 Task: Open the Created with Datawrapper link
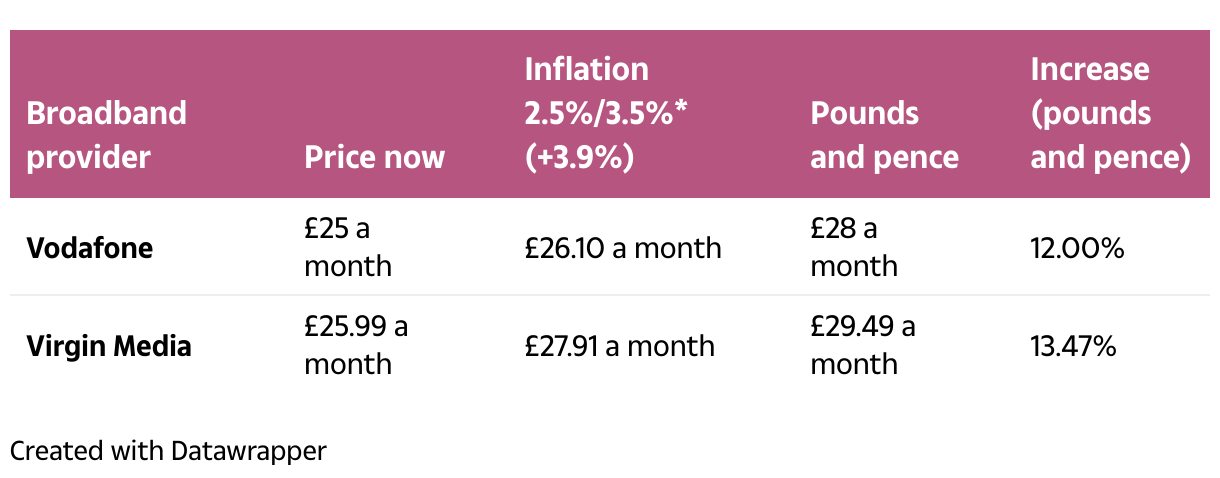click(x=168, y=451)
